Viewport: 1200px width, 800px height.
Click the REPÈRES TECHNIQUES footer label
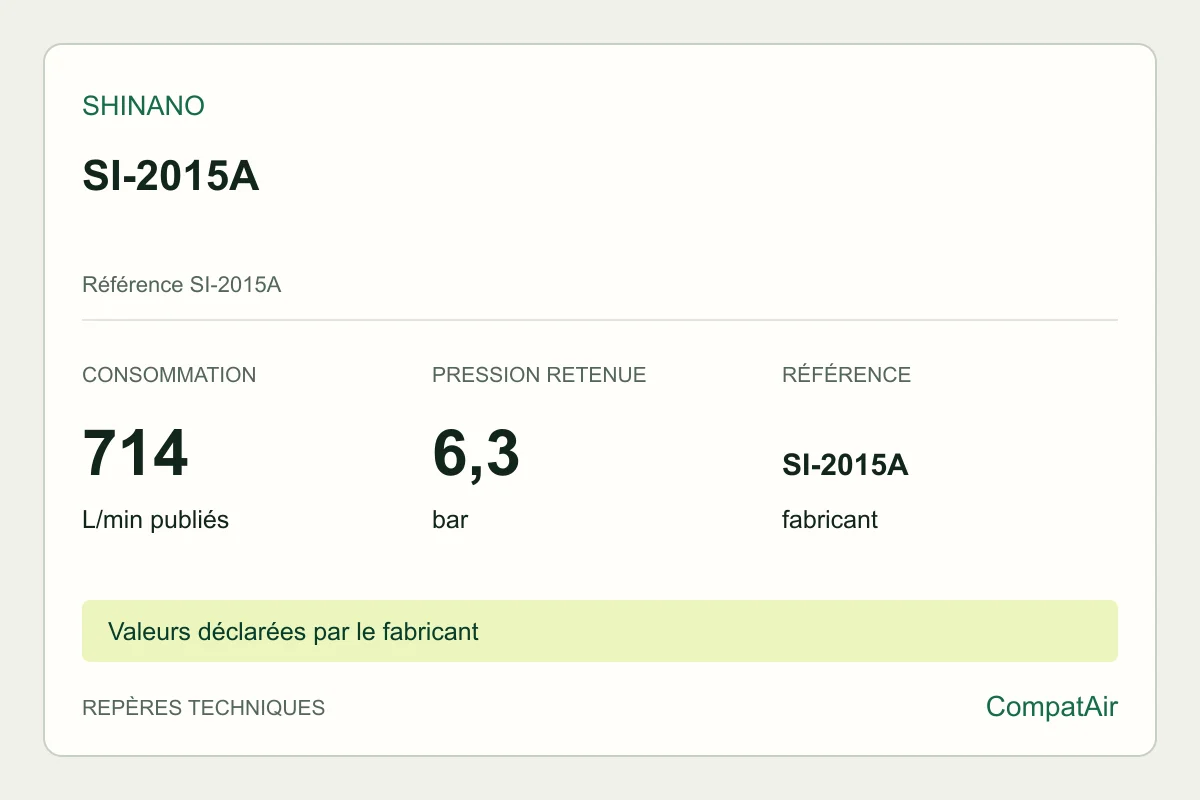pos(203,708)
